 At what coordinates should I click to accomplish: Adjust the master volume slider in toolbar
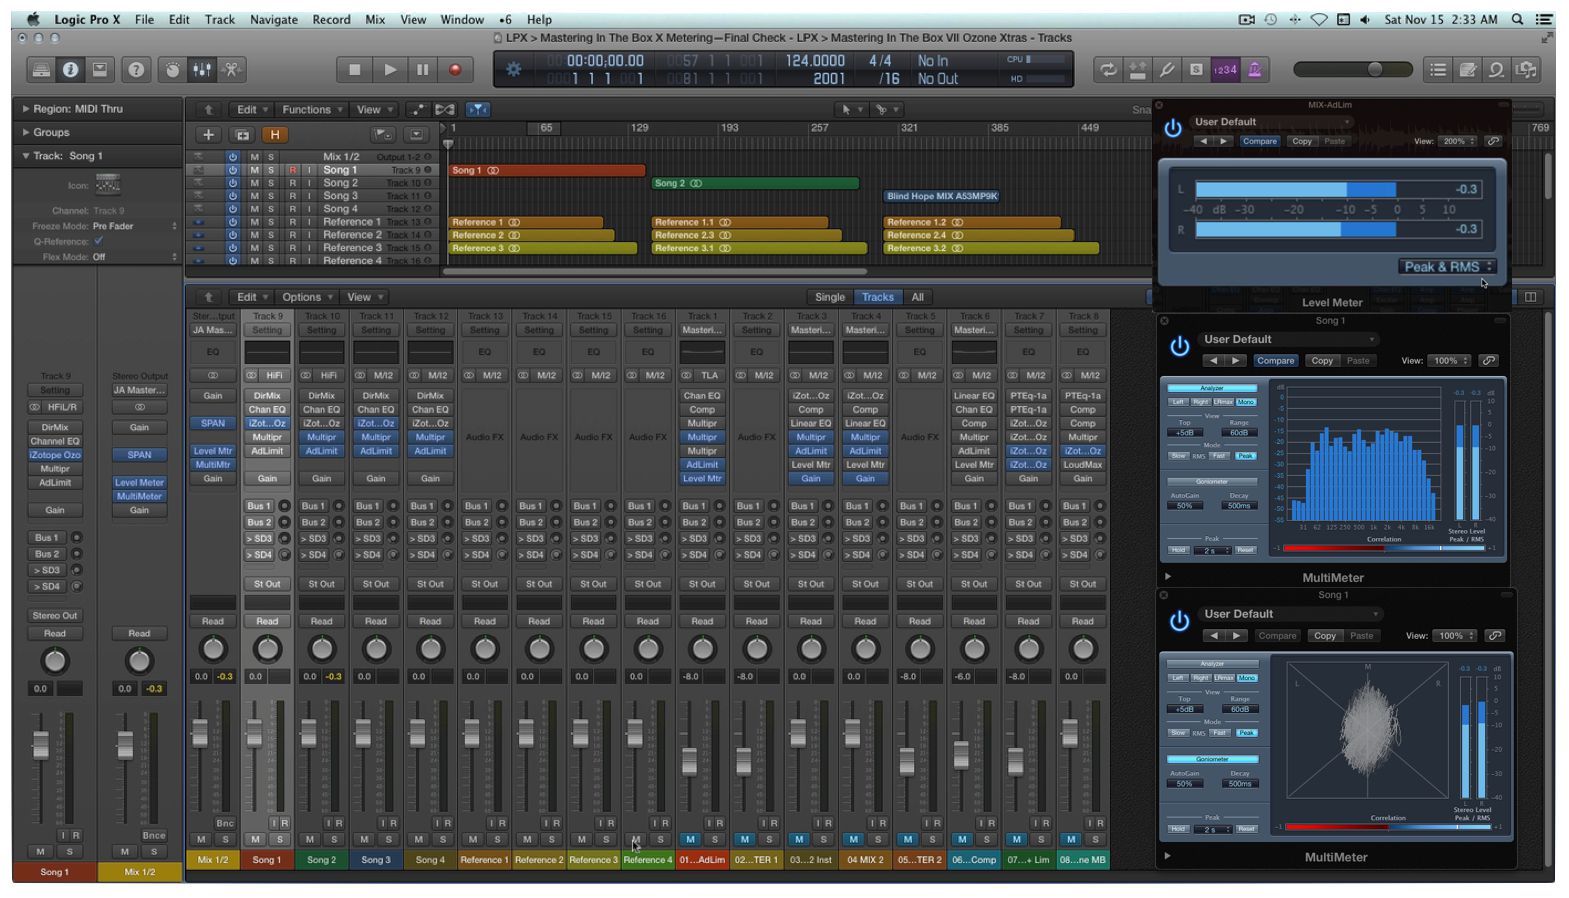pos(1353,69)
